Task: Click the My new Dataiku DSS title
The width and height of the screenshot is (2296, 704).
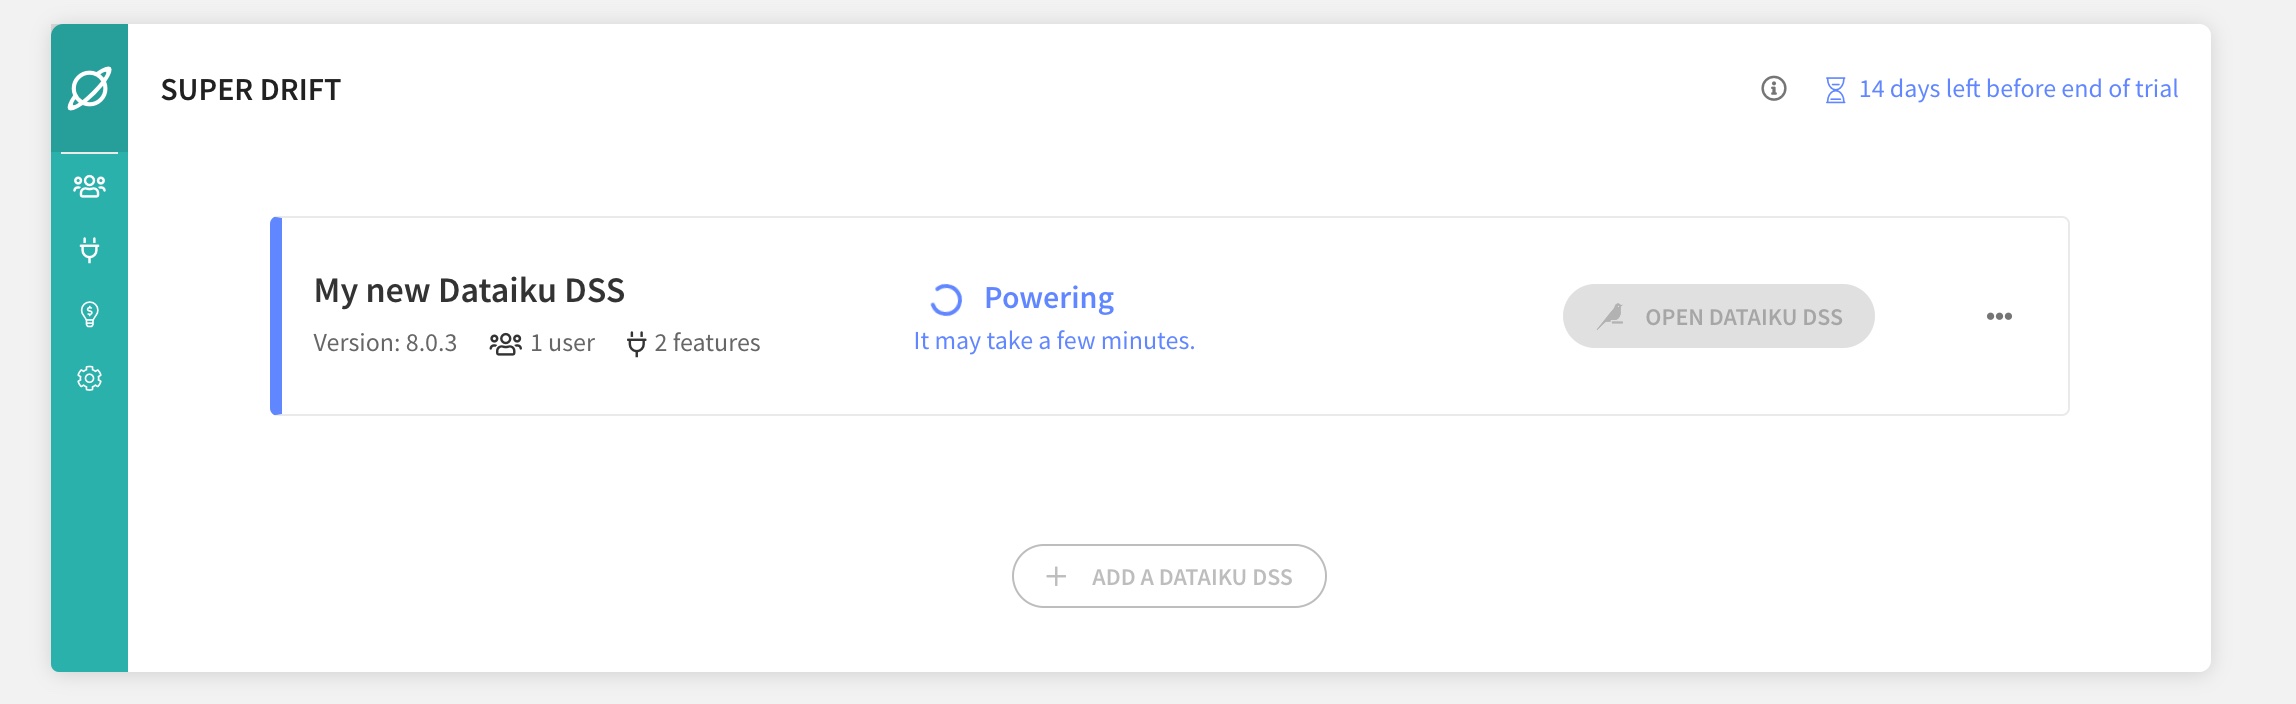Action: click(x=469, y=290)
